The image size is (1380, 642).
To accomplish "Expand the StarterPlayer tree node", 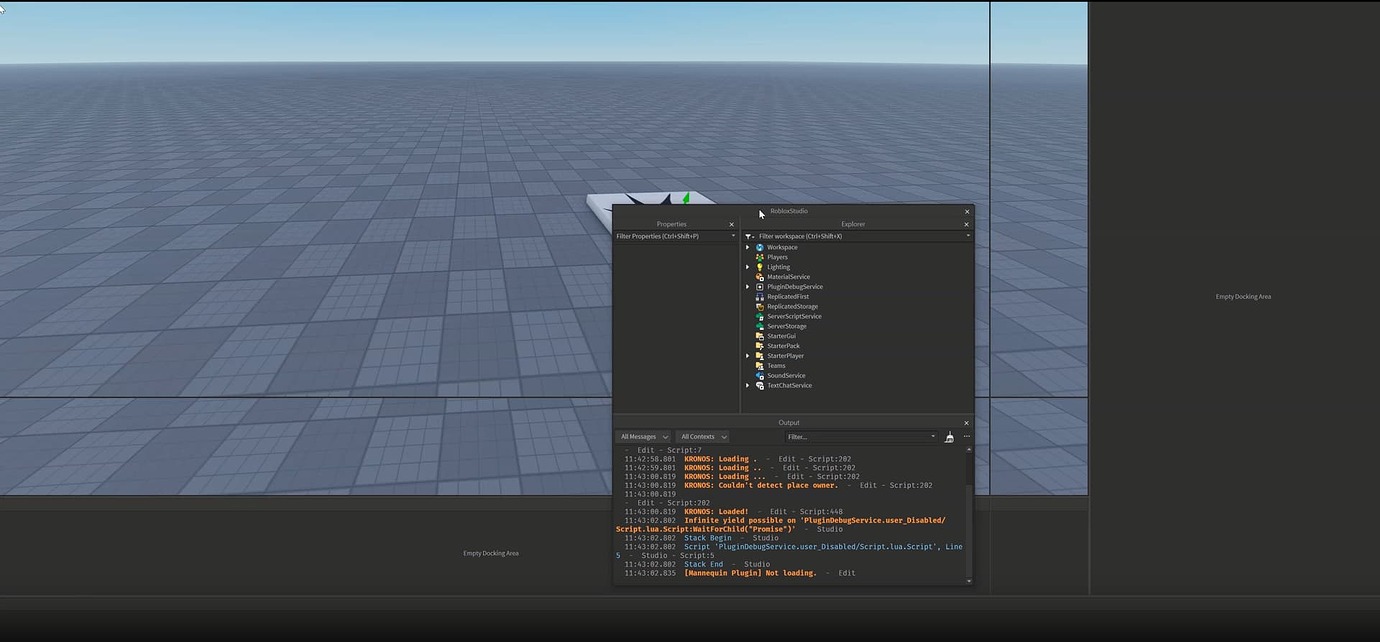I will click(747, 356).
